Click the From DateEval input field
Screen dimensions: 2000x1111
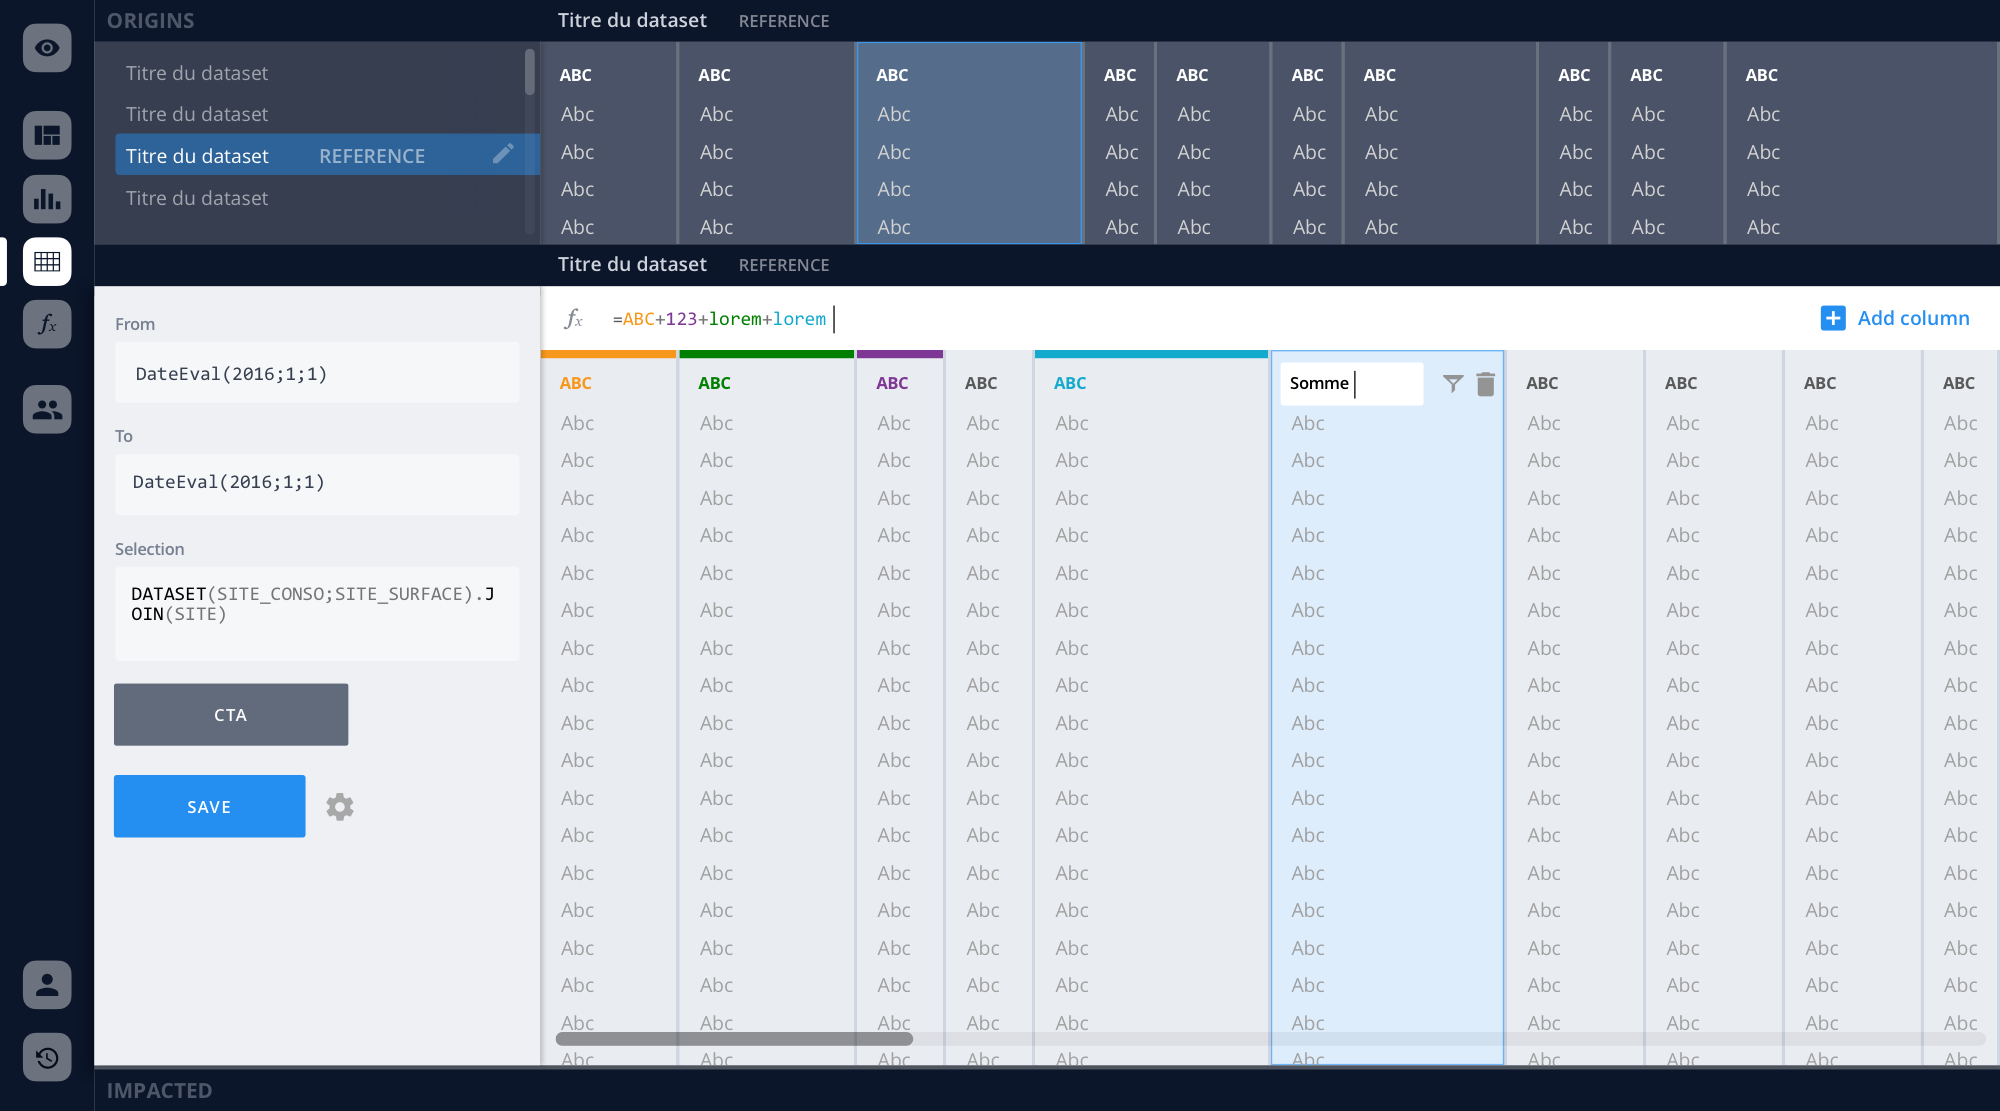coord(317,373)
